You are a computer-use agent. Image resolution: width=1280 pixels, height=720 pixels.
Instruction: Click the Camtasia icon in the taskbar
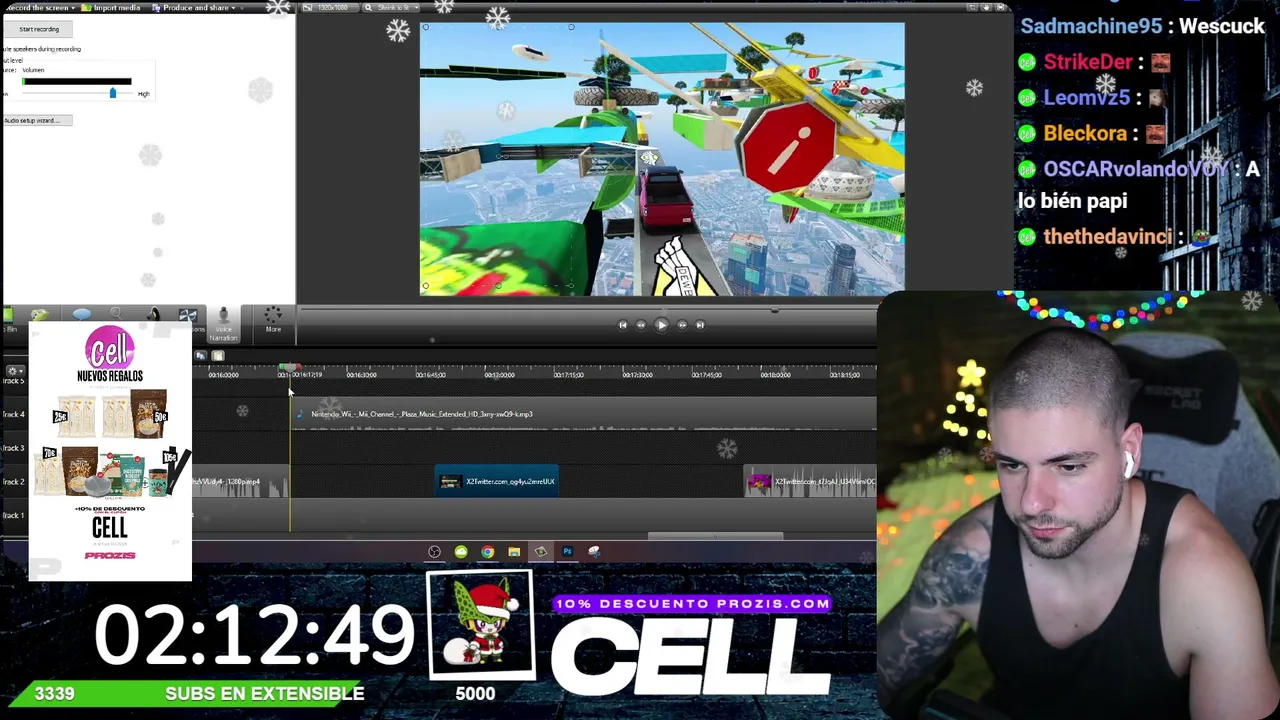point(541,552)
